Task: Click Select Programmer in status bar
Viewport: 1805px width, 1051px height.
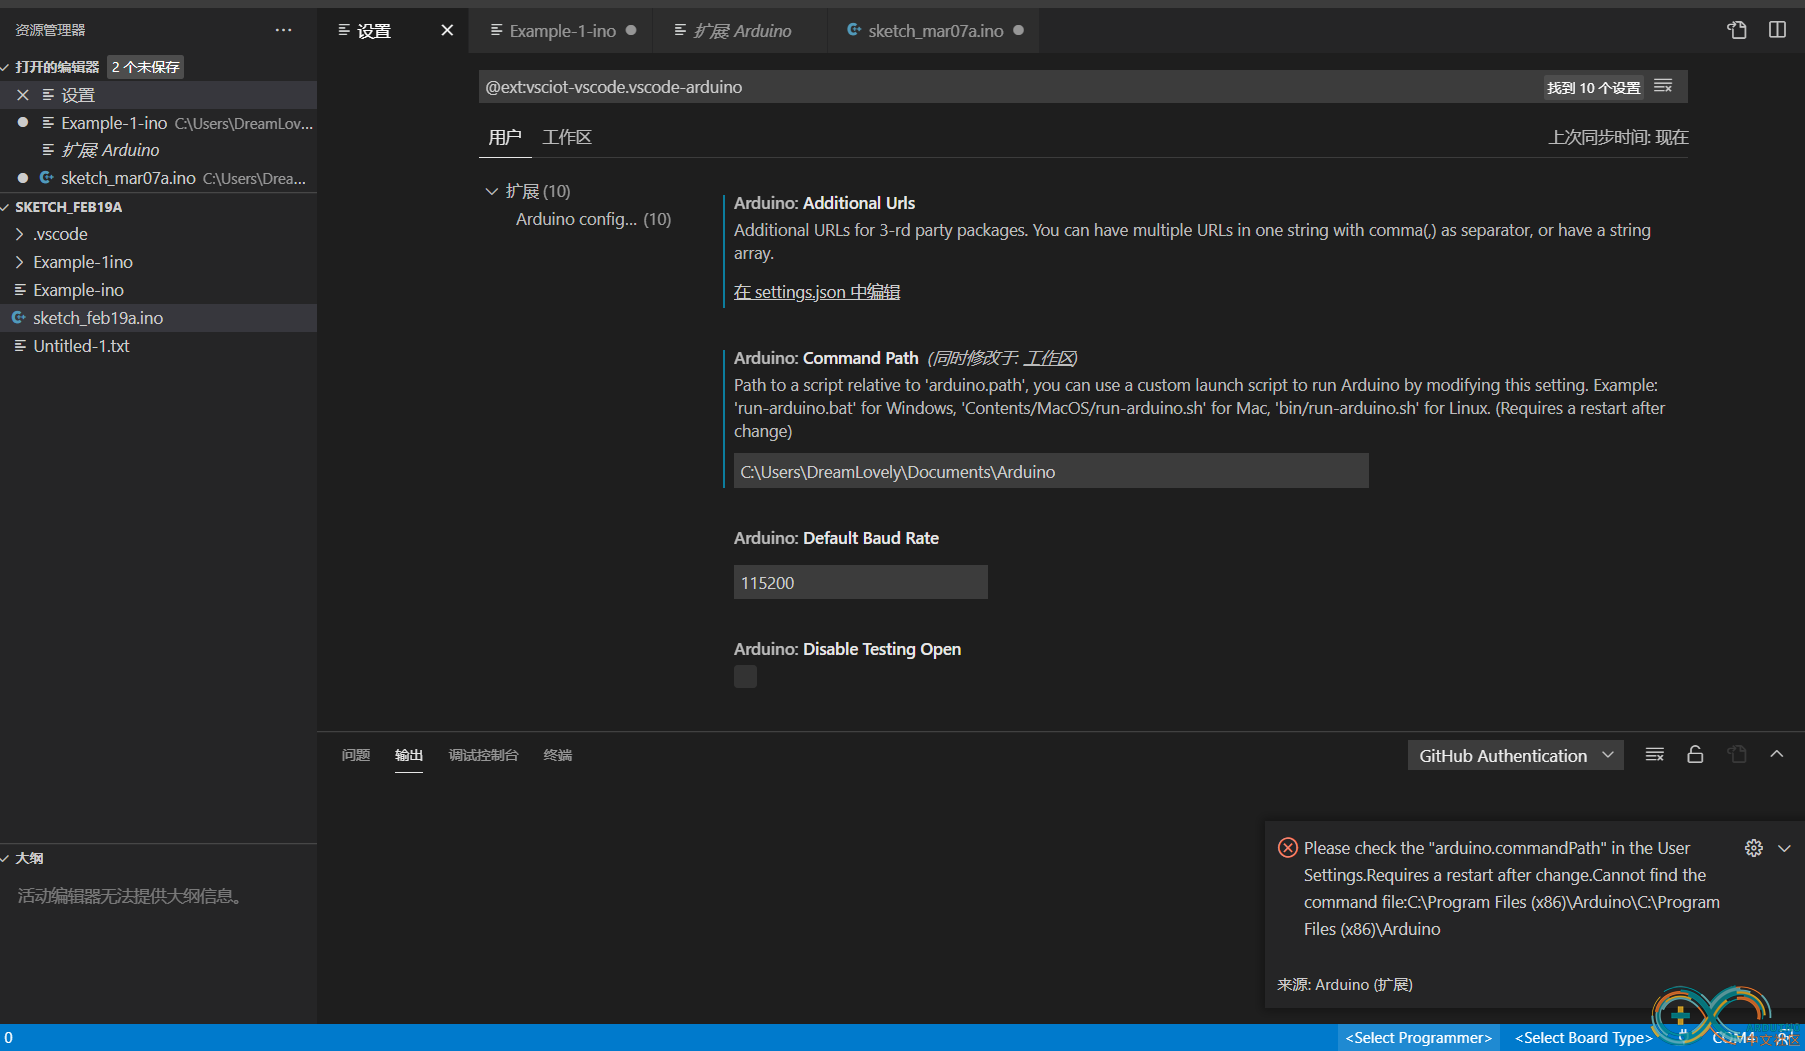Action: click(x=1418, y=1038)
